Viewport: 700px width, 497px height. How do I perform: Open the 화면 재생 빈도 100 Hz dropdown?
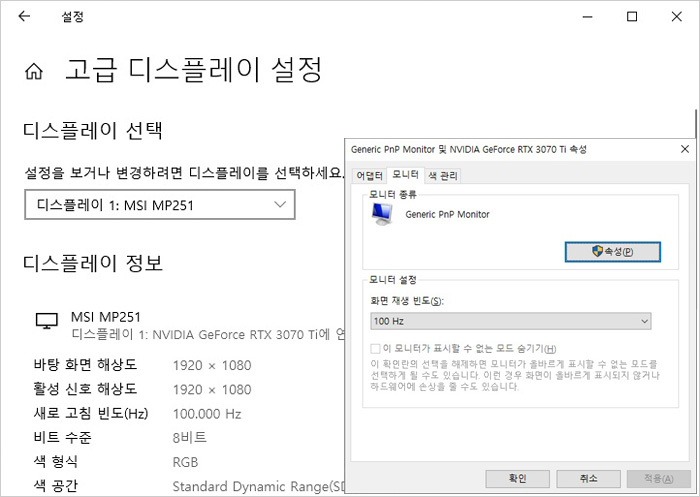(x=511, y=321)
